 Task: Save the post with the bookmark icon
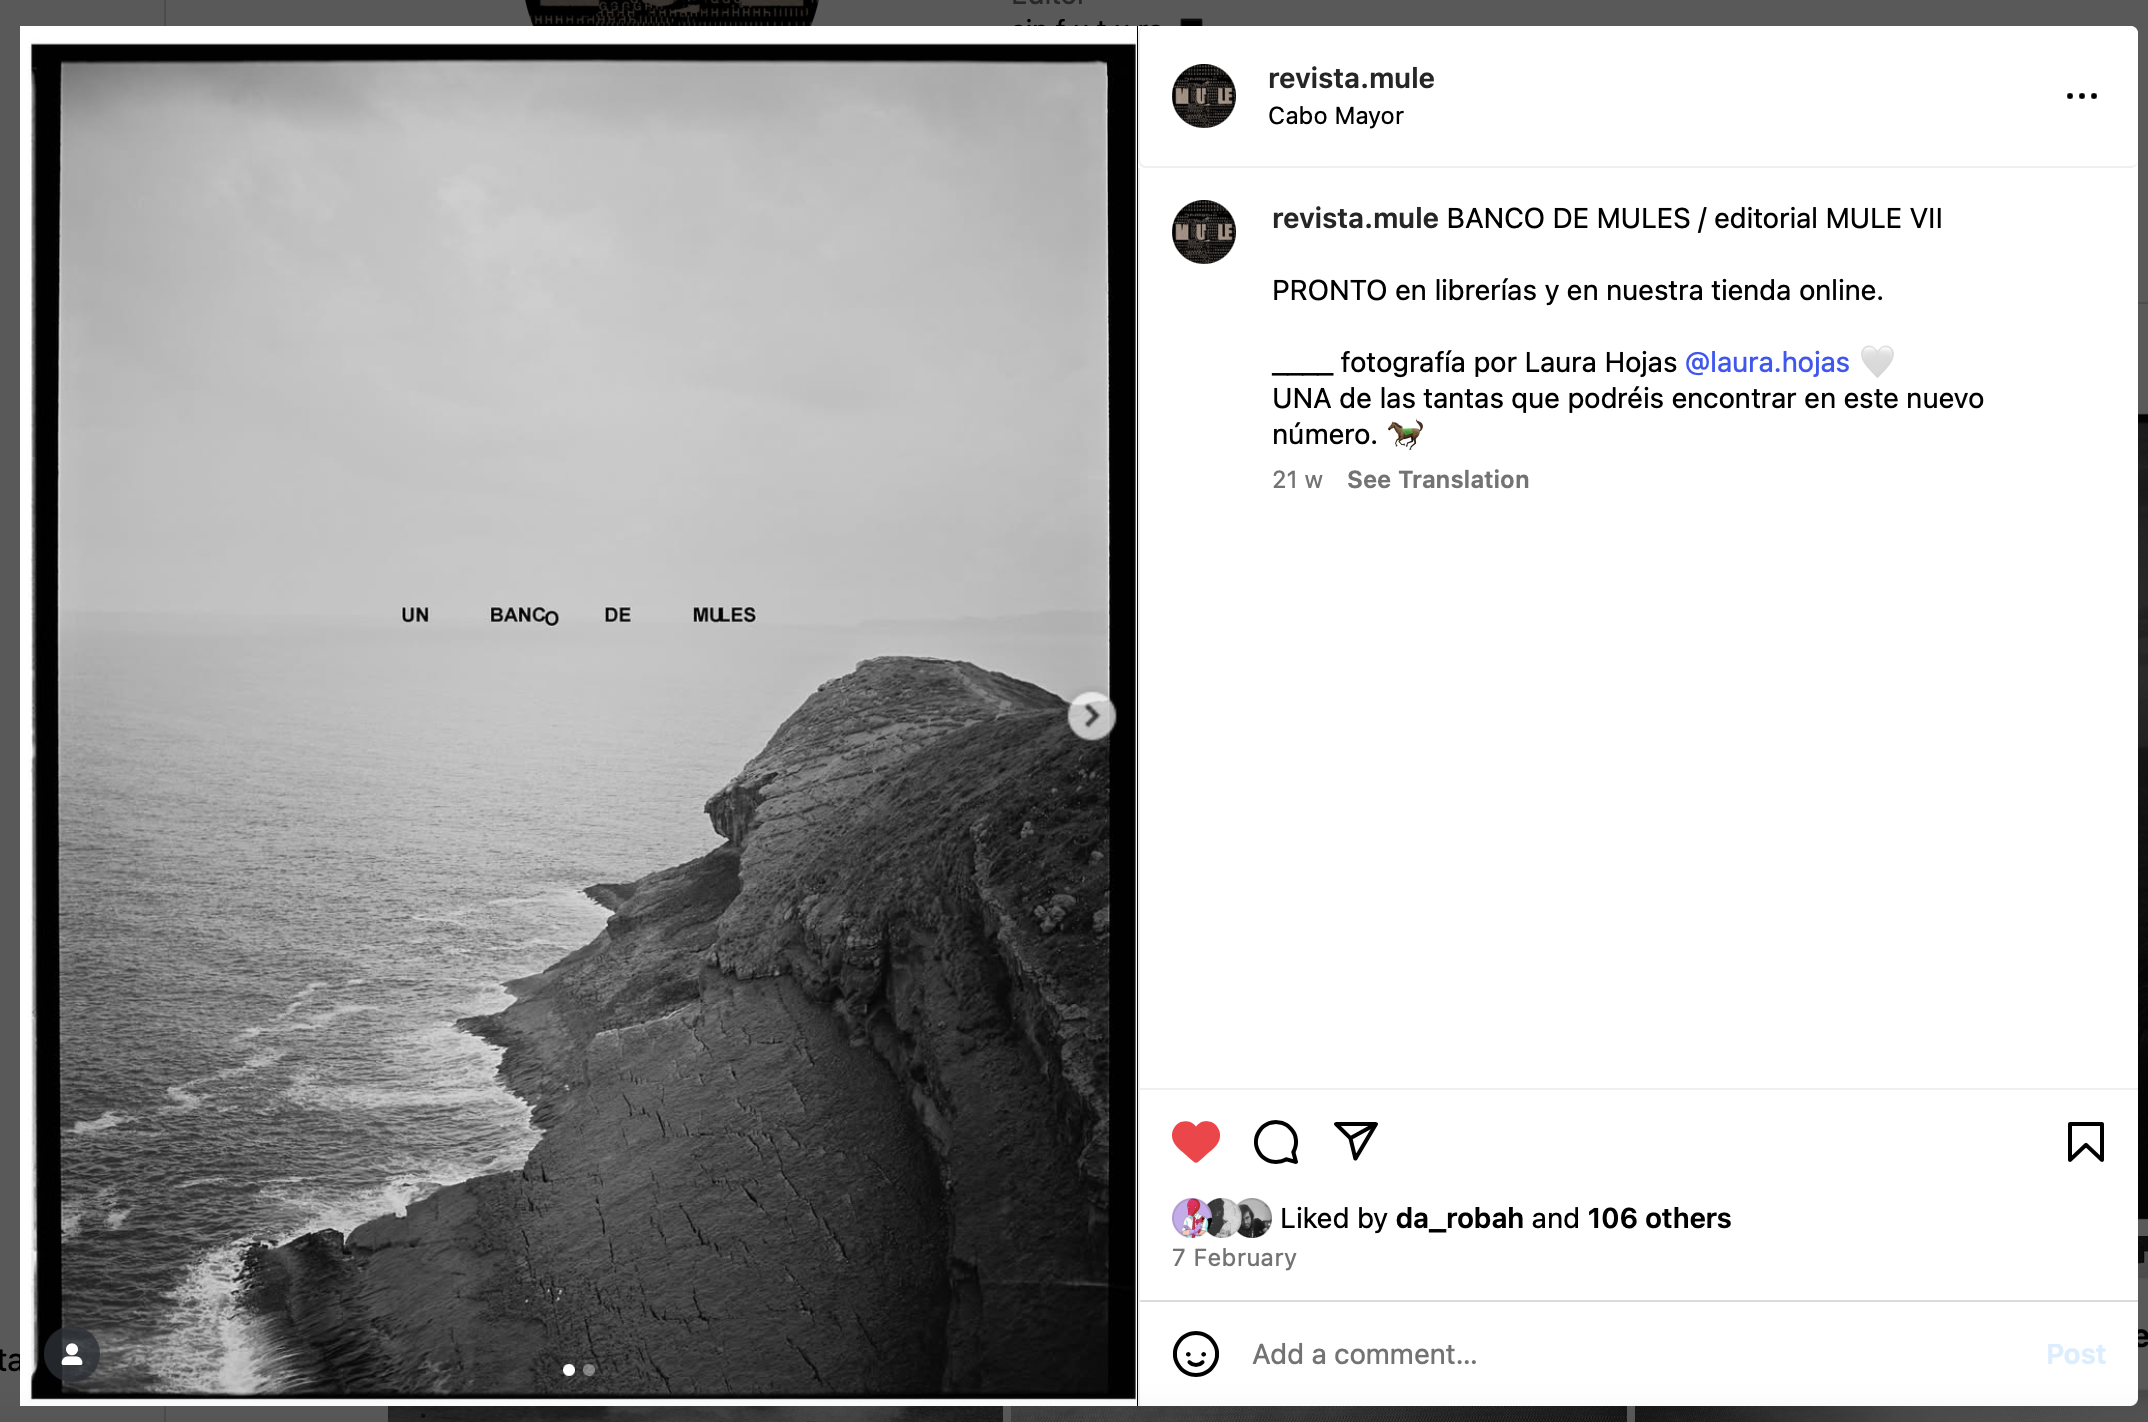pyautogui.click(x=2085, y=1141)
